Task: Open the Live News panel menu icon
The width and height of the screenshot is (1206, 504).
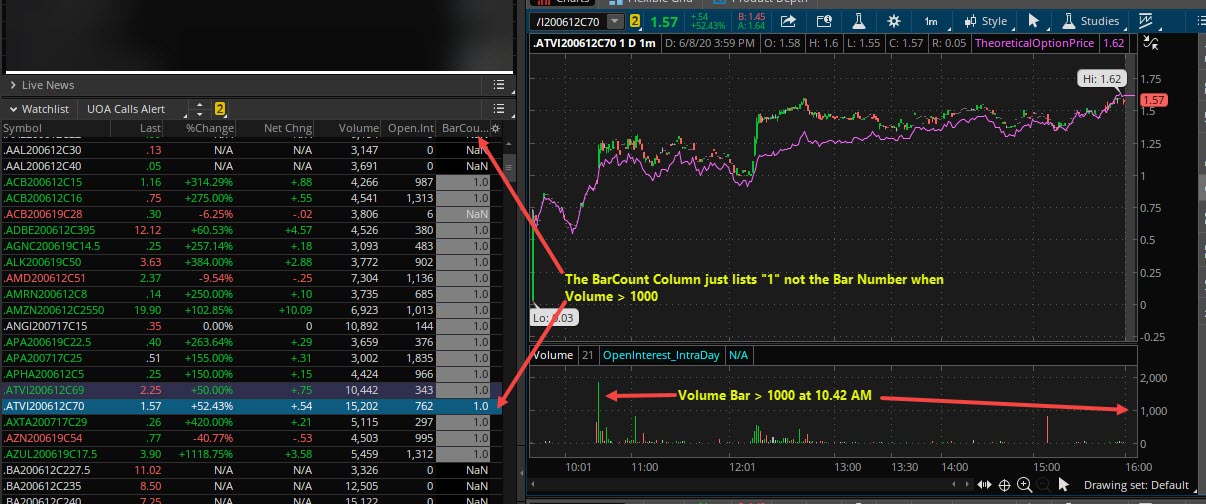Action: point(498,86)
